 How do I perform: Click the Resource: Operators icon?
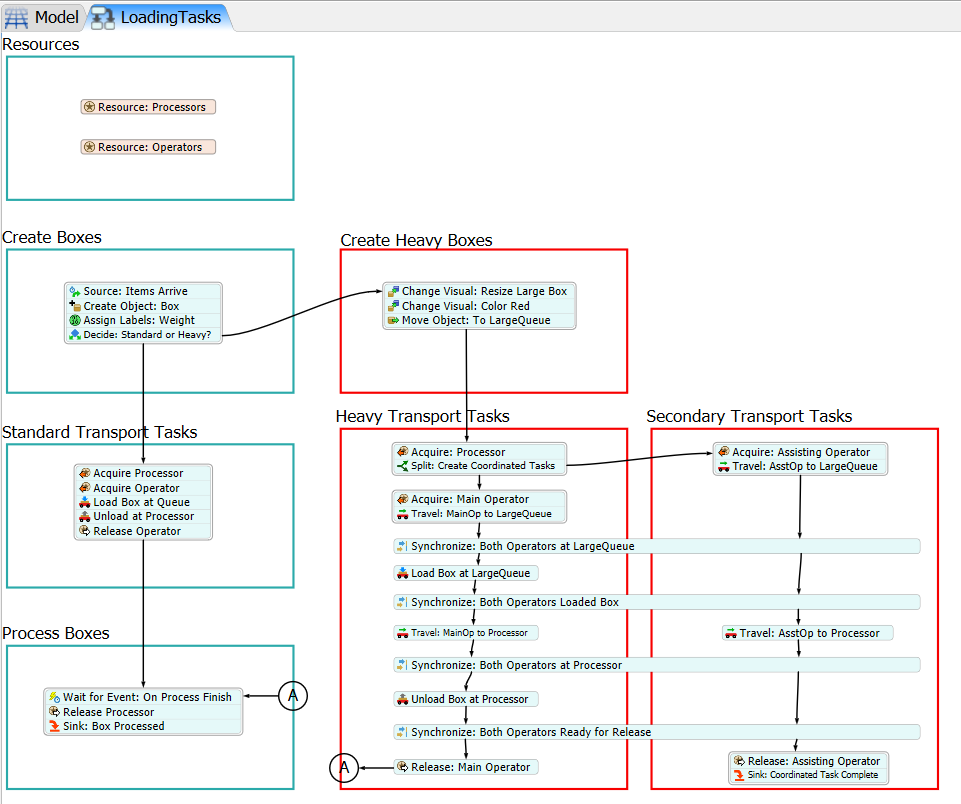coord(89,147)
